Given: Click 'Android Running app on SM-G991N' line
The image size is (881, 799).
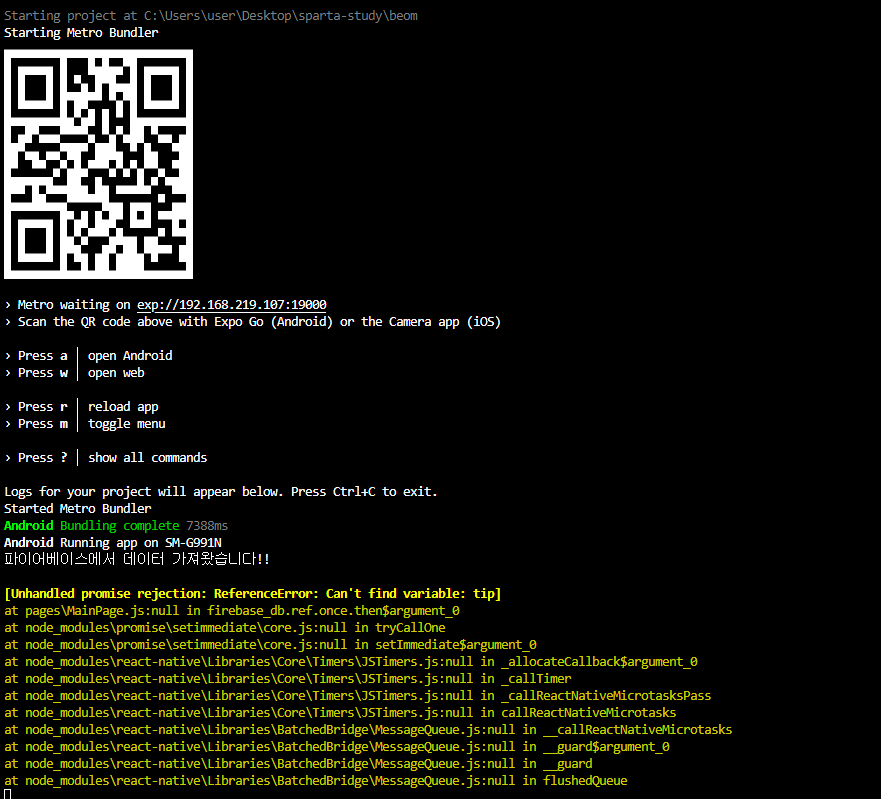Looking at the screenshot, I should [112, 543].
